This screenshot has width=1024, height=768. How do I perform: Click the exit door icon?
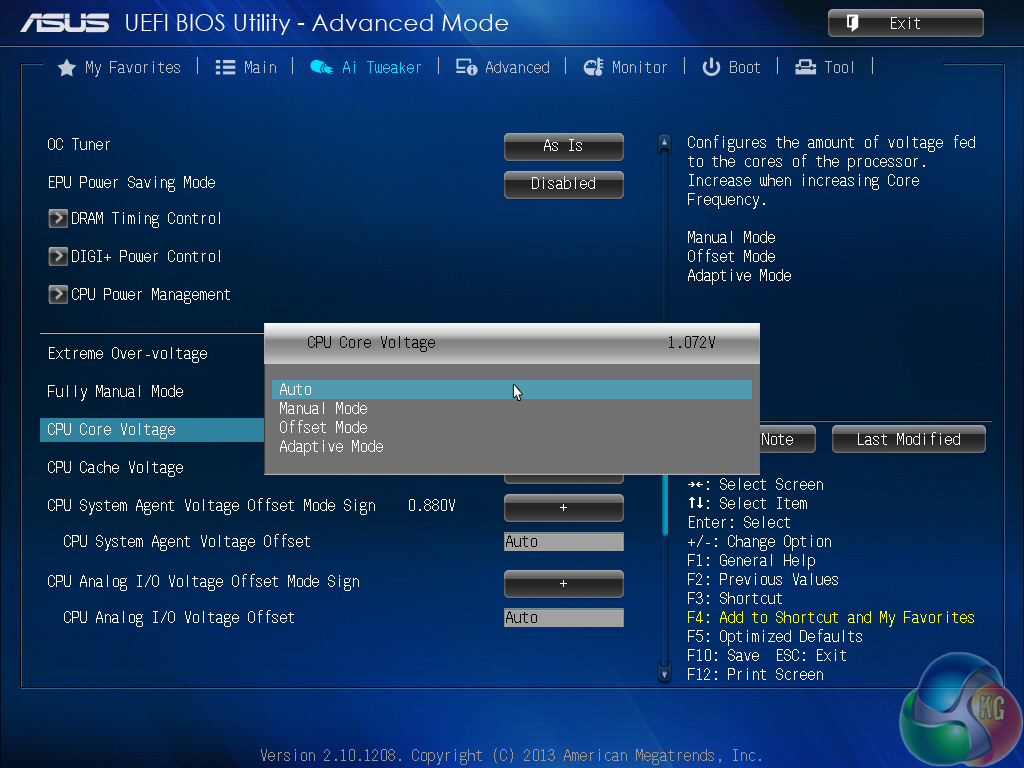[852, 23]
